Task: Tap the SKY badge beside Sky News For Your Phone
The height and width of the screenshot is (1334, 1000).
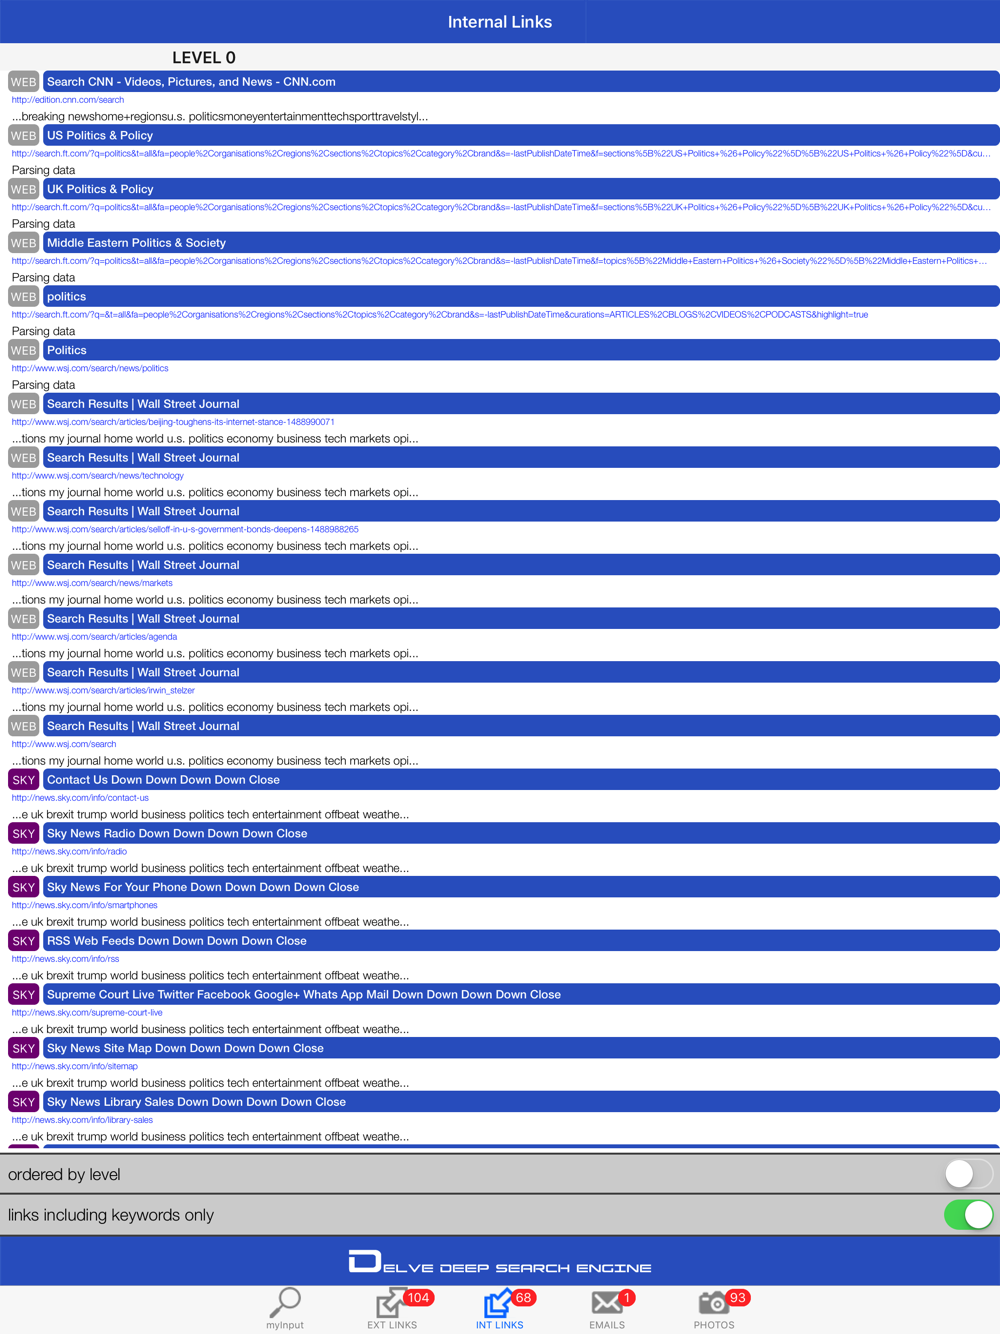Action: tap(23, 887)
